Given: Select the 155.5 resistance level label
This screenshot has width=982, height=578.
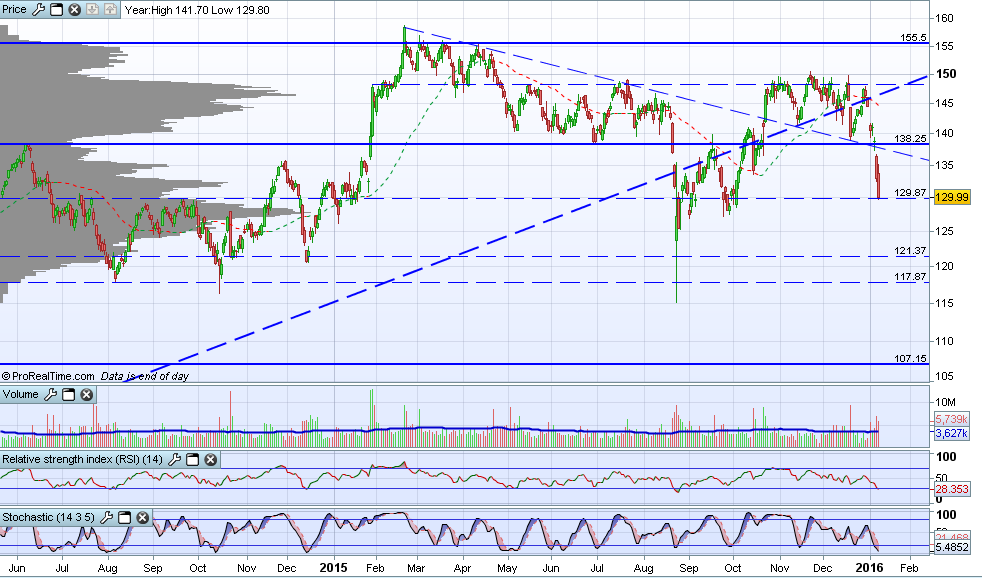Looking at the screenshot, I should coord(913,38).
